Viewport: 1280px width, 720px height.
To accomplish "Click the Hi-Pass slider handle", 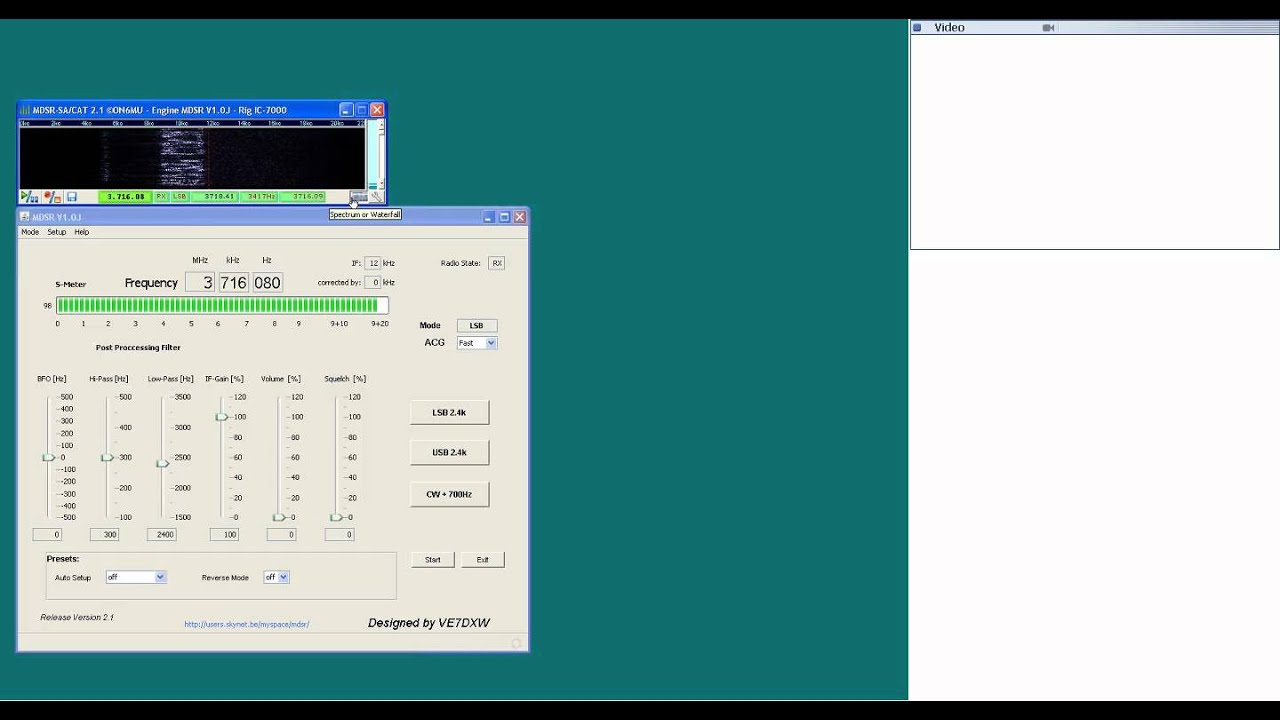I will tap(106, 457).
